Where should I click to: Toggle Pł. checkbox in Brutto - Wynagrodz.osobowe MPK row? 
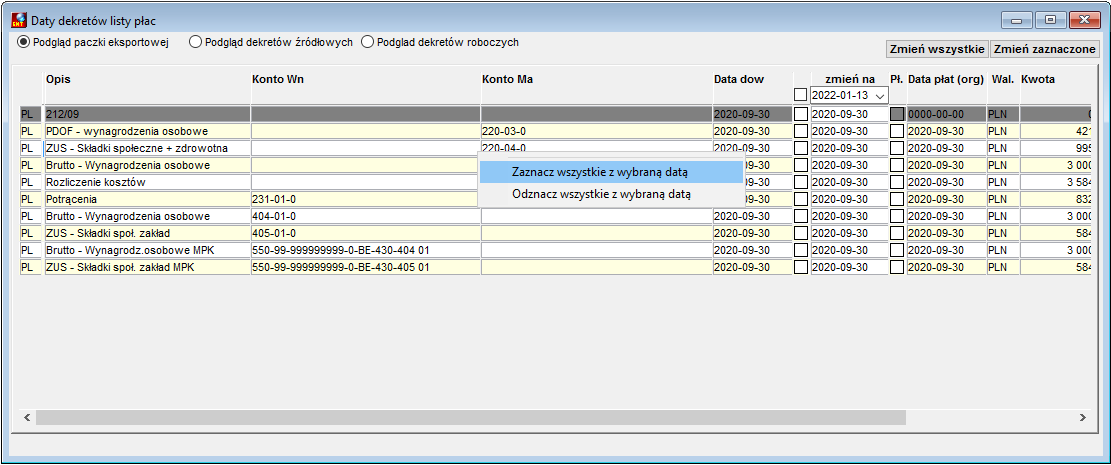point(897,250)
